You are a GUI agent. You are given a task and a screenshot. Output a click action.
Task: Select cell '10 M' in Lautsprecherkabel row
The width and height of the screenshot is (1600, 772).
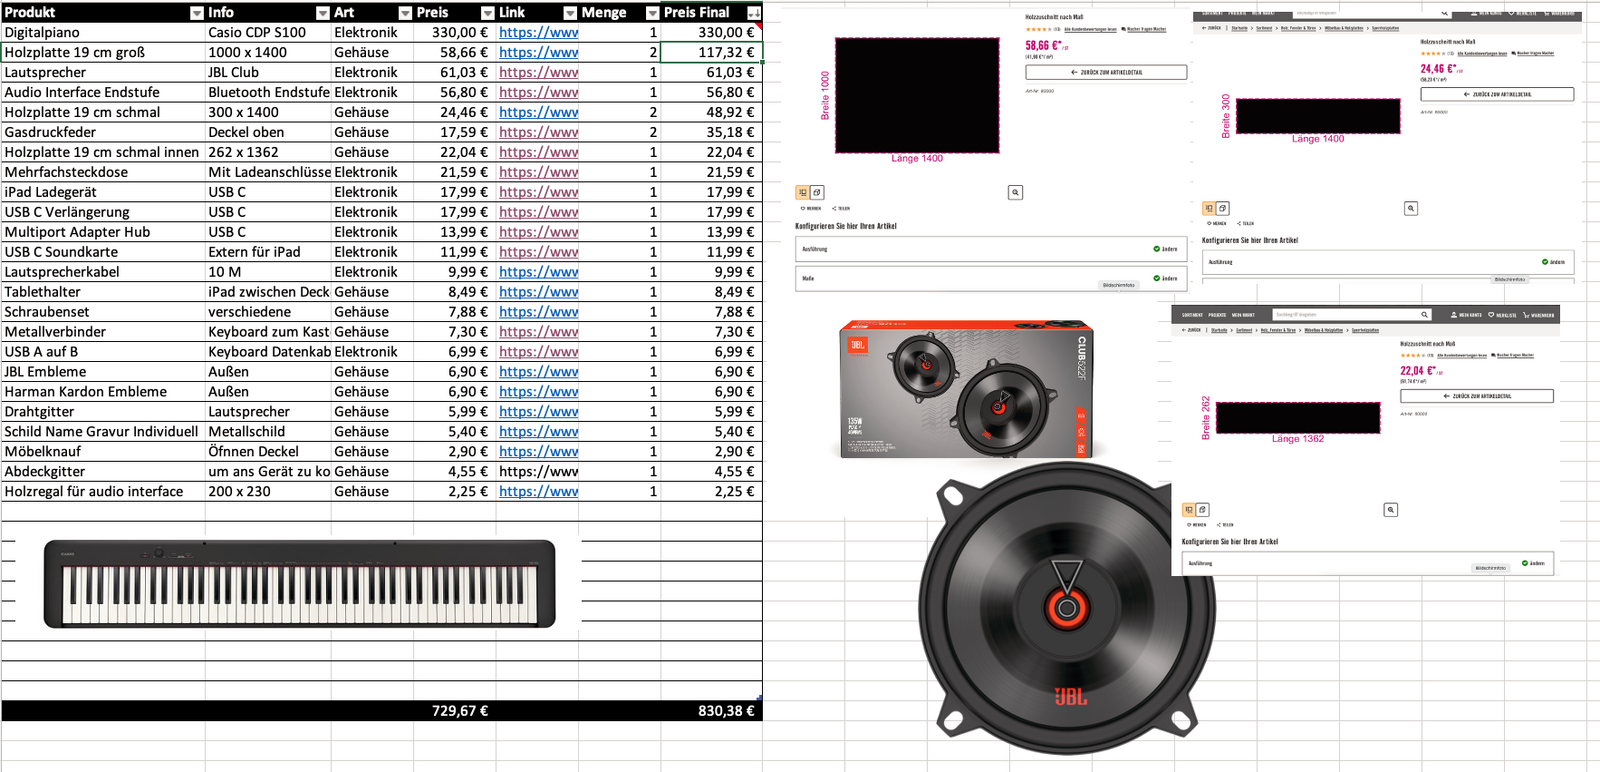tap(268, 272)
